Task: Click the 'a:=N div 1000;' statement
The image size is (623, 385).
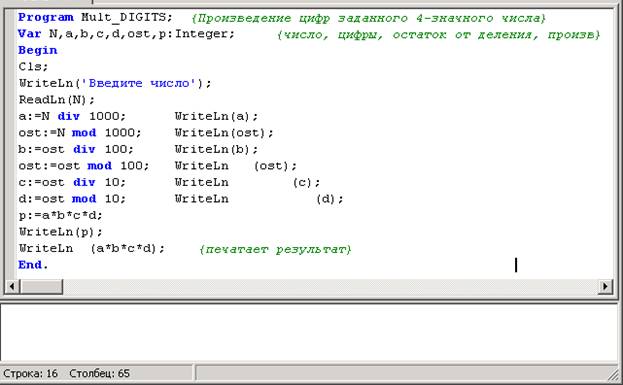Action: [72, 116]
